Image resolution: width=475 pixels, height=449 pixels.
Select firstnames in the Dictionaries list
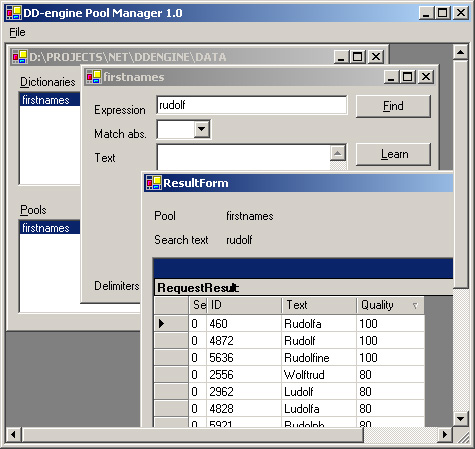click(50, 100)
